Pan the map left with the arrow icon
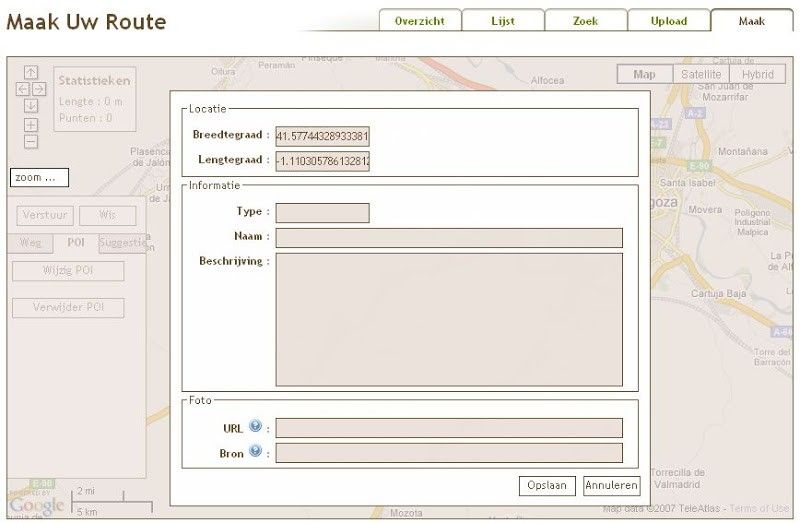 click(x=22, y=89)
